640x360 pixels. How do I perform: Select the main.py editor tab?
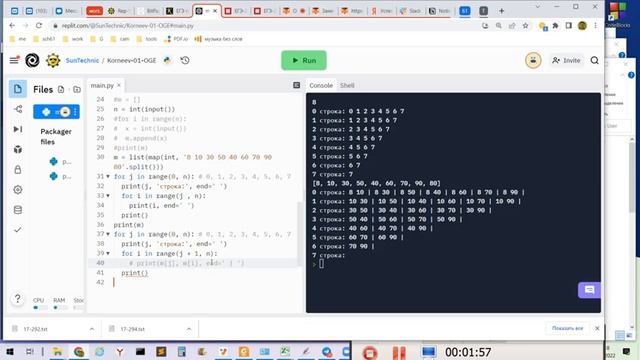102,85
